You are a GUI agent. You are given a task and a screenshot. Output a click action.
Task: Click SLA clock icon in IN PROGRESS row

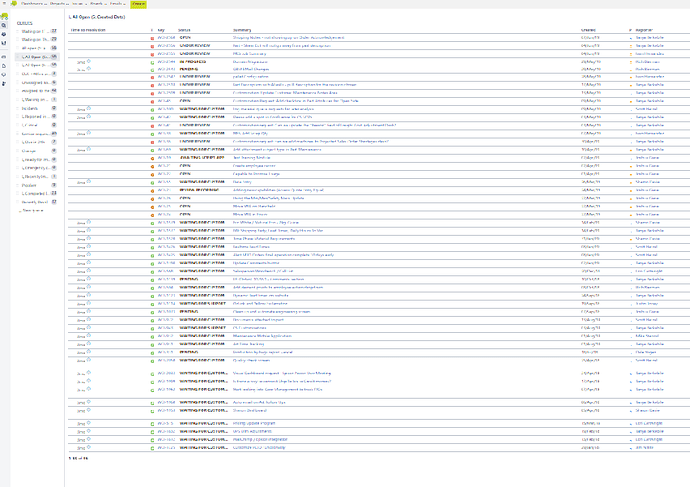coord(88,61)
